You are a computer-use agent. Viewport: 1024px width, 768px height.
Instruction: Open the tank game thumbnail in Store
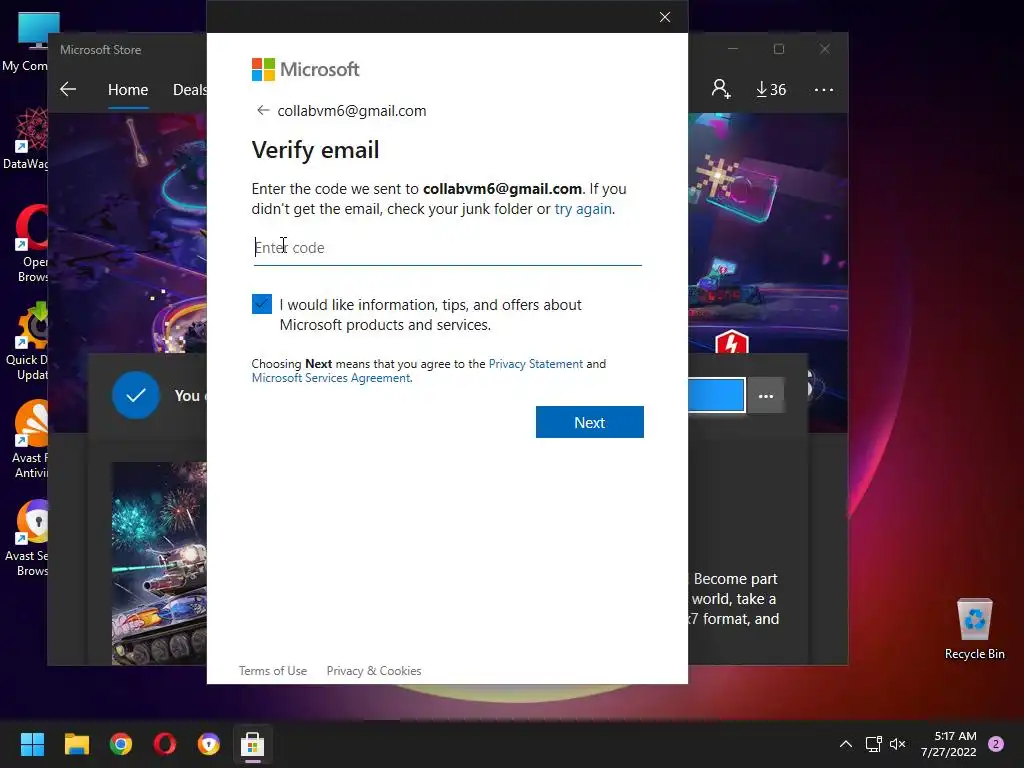pyautogui.click(x=159, y=564)
